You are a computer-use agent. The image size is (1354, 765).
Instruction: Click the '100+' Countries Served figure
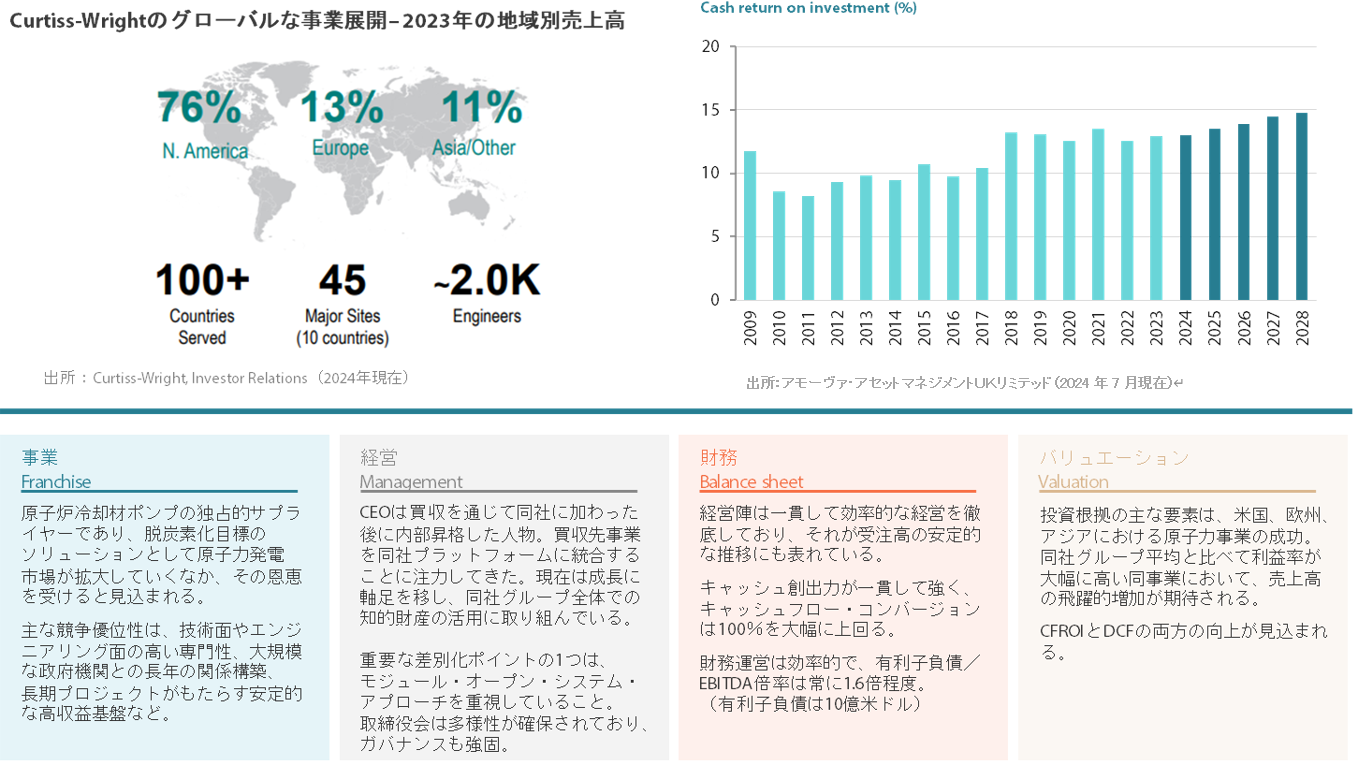tap(203, 281)
